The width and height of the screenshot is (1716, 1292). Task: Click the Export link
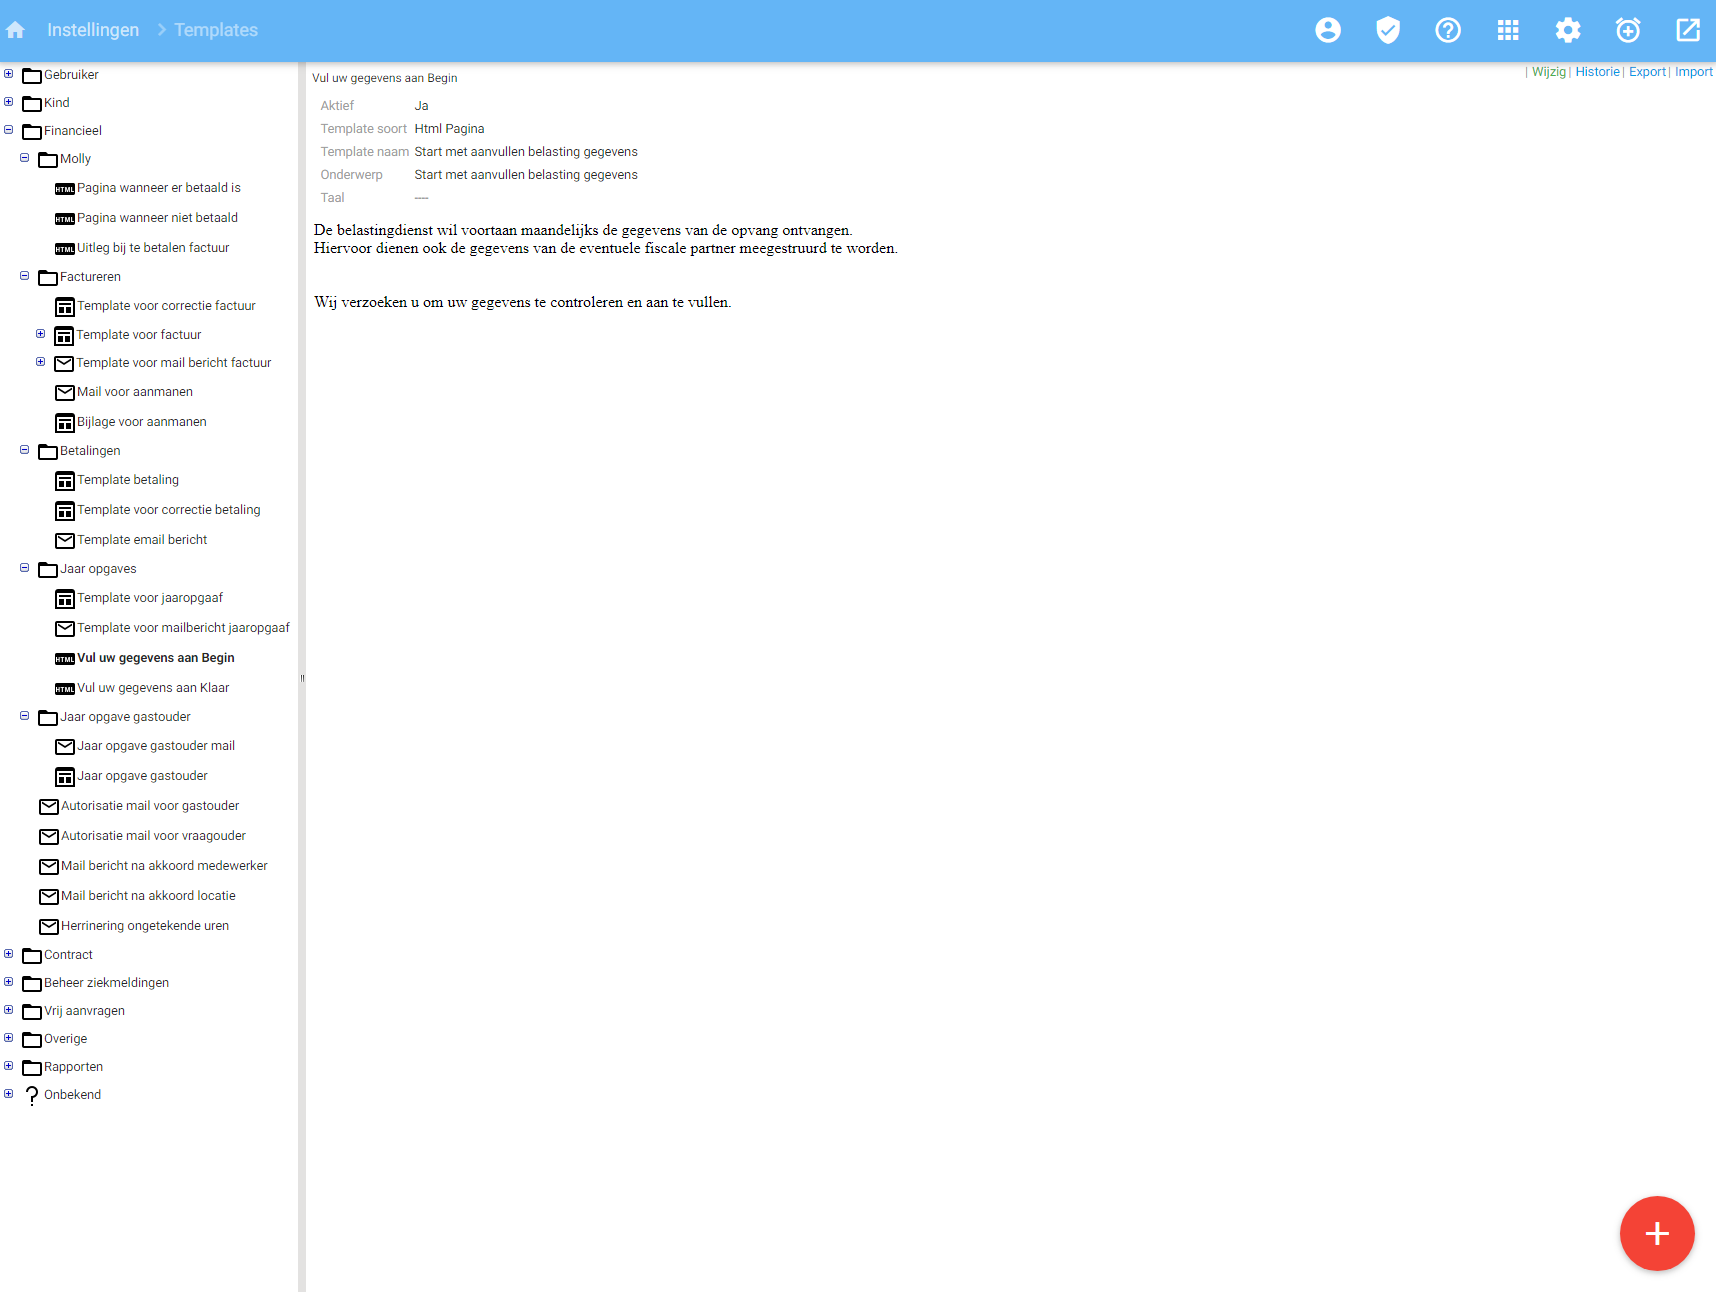[1647, 72]
